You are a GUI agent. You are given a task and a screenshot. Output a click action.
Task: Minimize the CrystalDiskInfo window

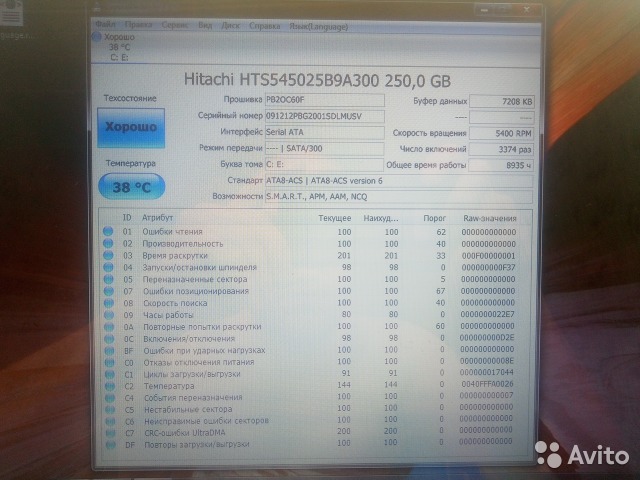click(x=484, y=9)
